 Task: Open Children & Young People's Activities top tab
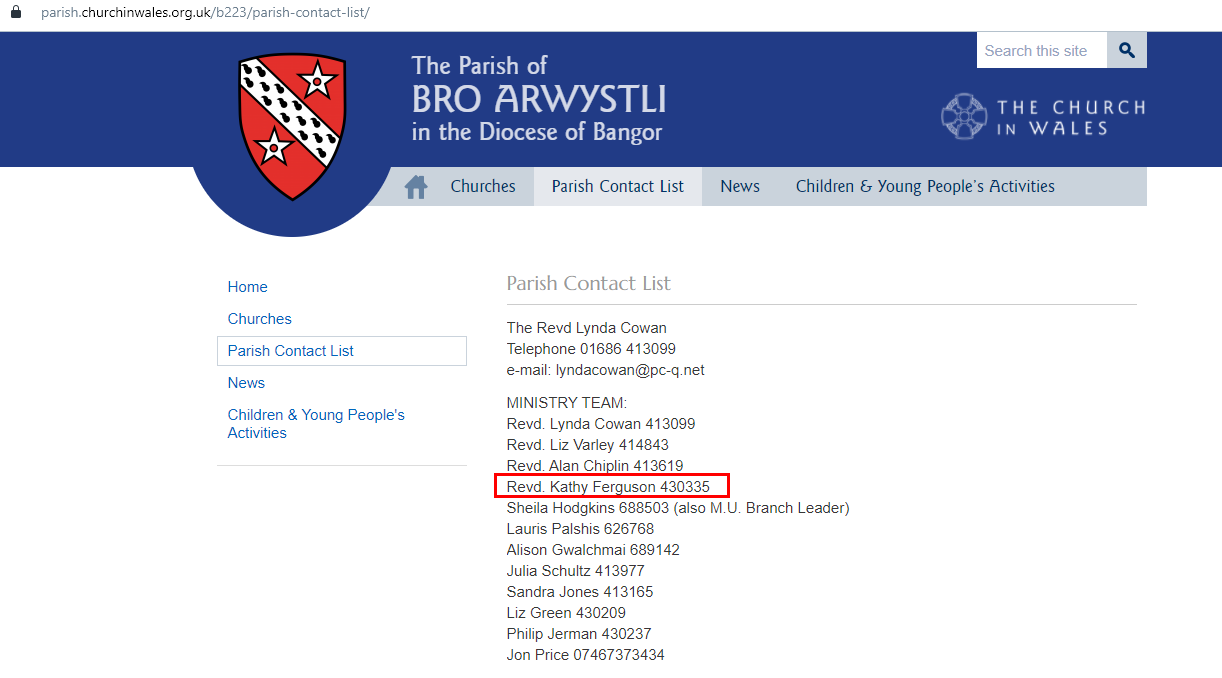click(x=925, y=186)
